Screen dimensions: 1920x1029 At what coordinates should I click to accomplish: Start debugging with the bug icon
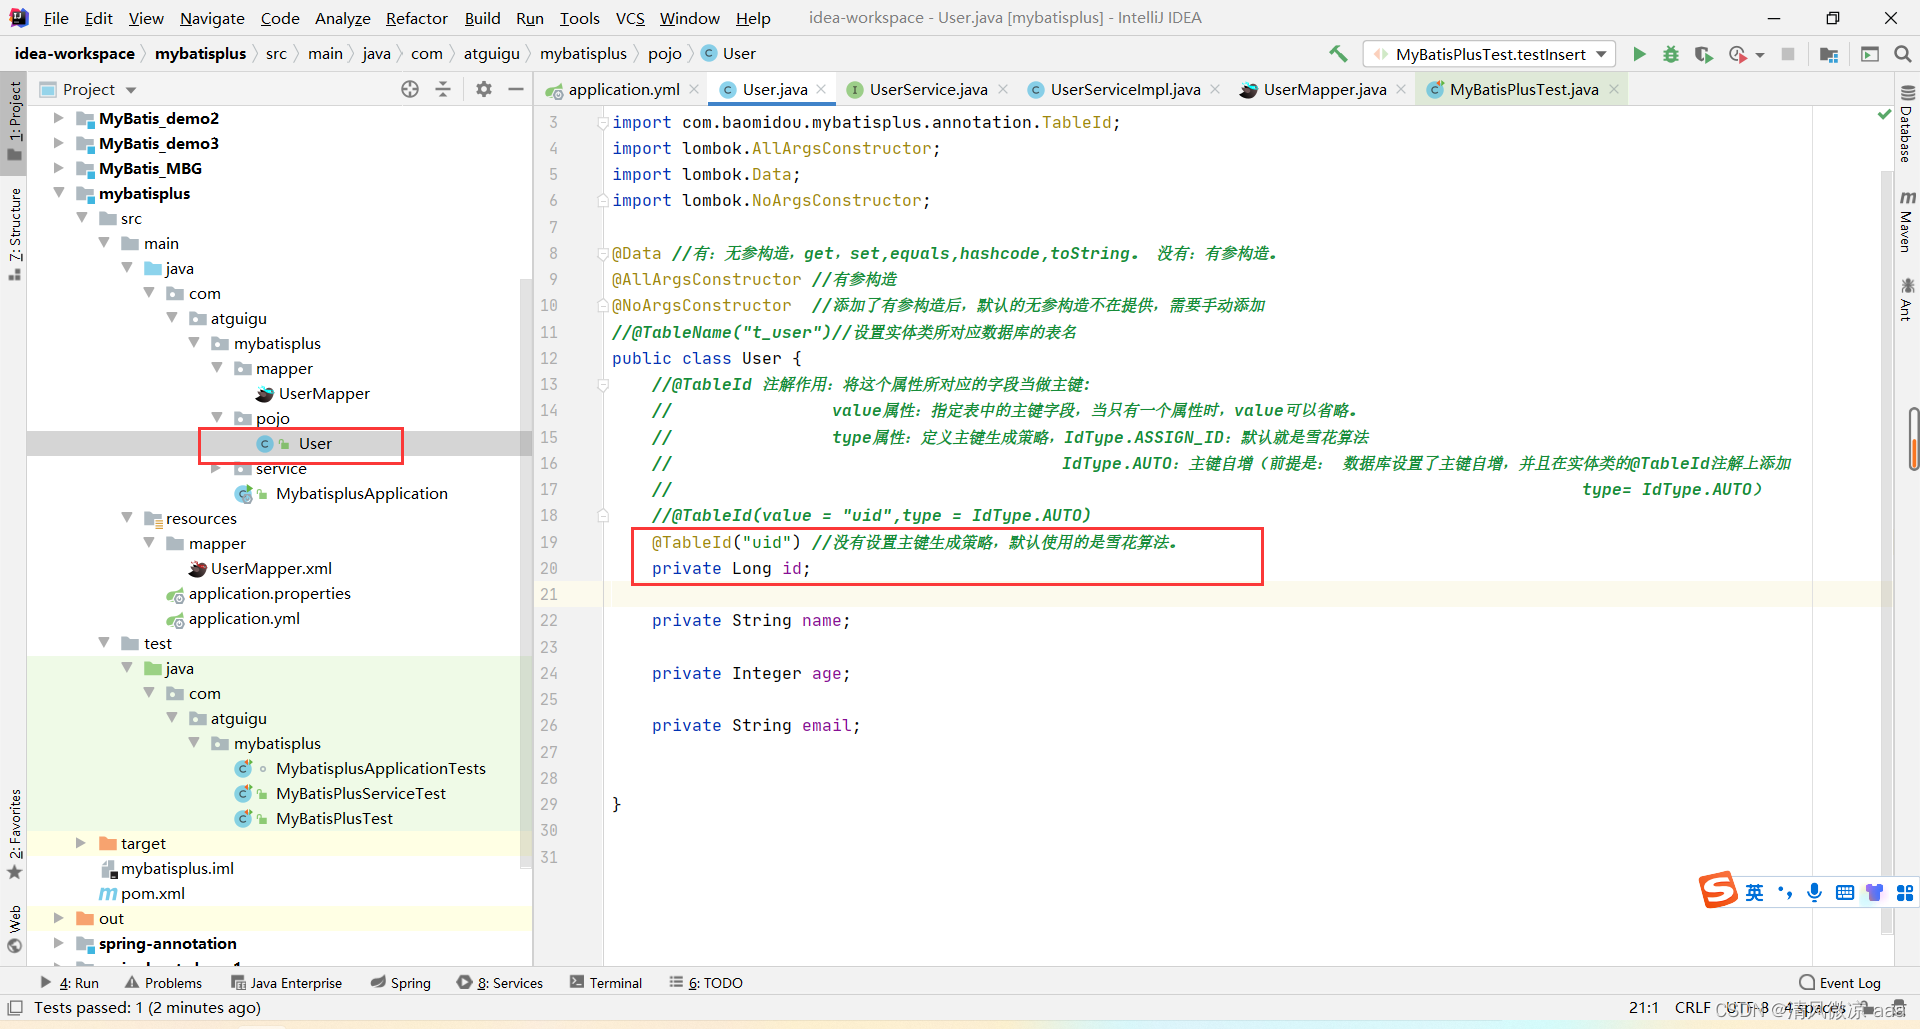click(x=1671, y=54)
